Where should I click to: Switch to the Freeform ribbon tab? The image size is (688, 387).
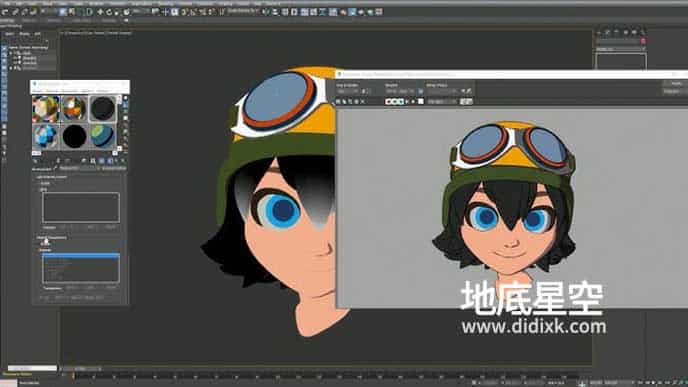pyautogui.click(x=29, y=20)
